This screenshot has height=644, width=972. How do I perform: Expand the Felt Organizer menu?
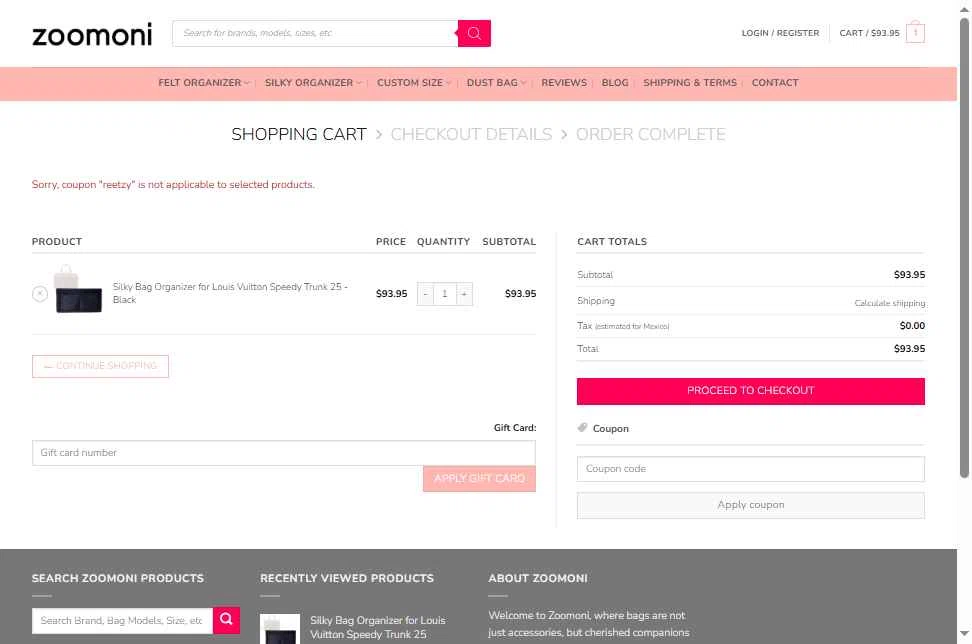point(203,83)
